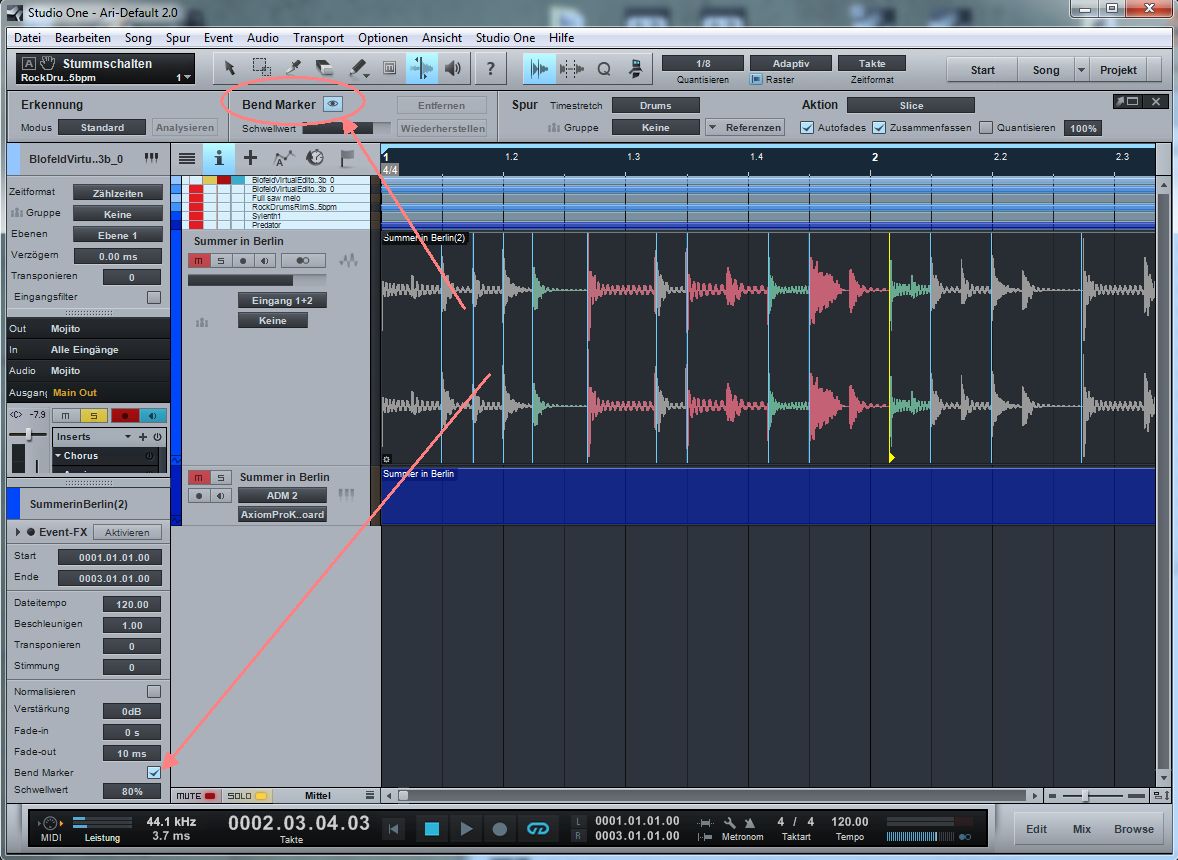The height and width of the screenshot is (860, 1178).
Task: Enable the Eingangsfilter checkbox
Action: coord(154,297)
